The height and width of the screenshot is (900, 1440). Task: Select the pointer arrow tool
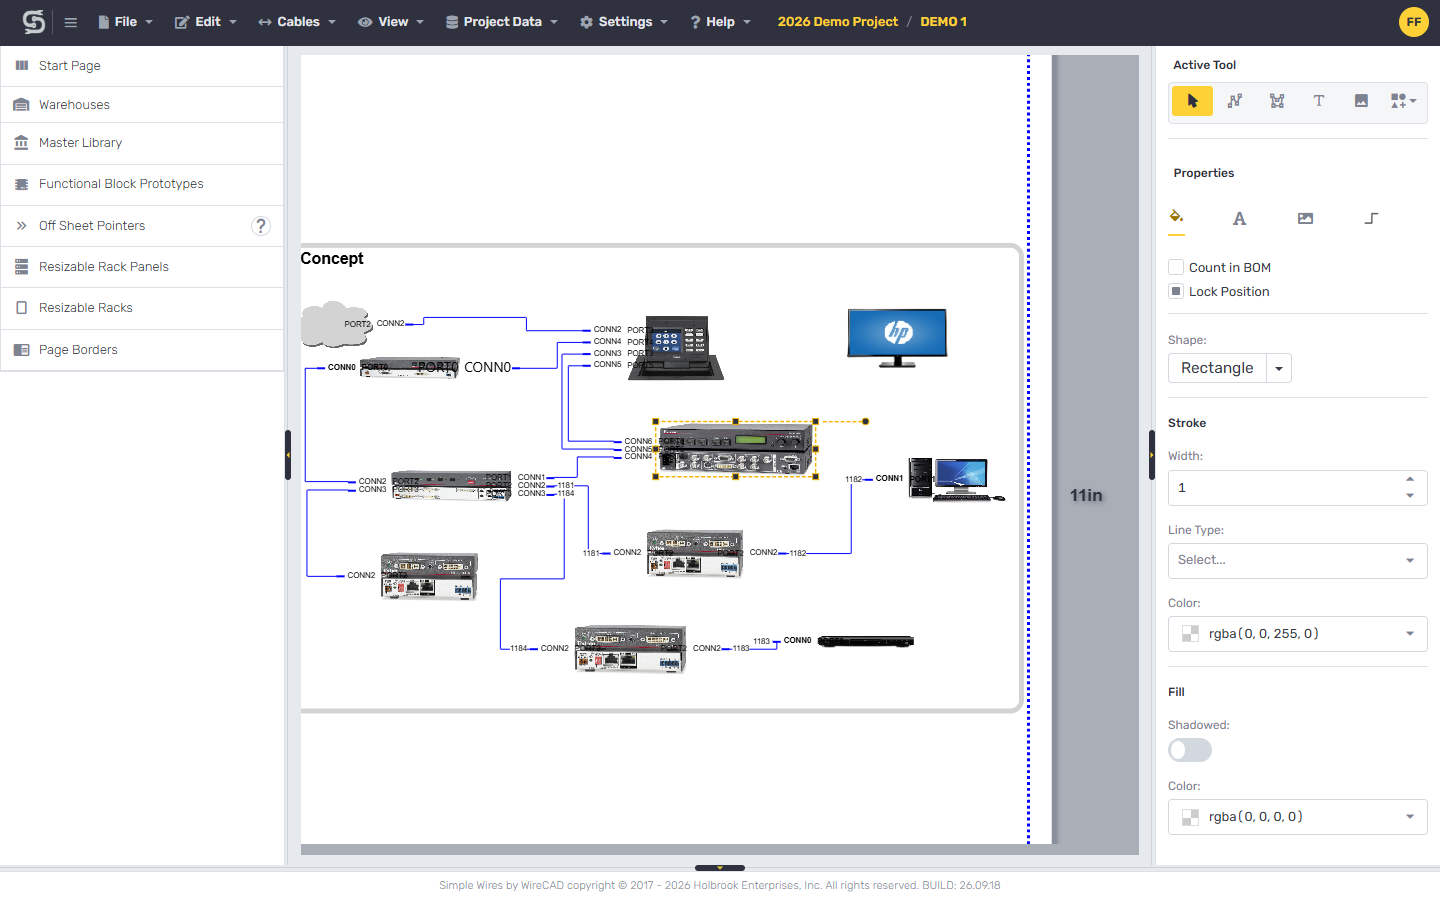point(1192,101)
